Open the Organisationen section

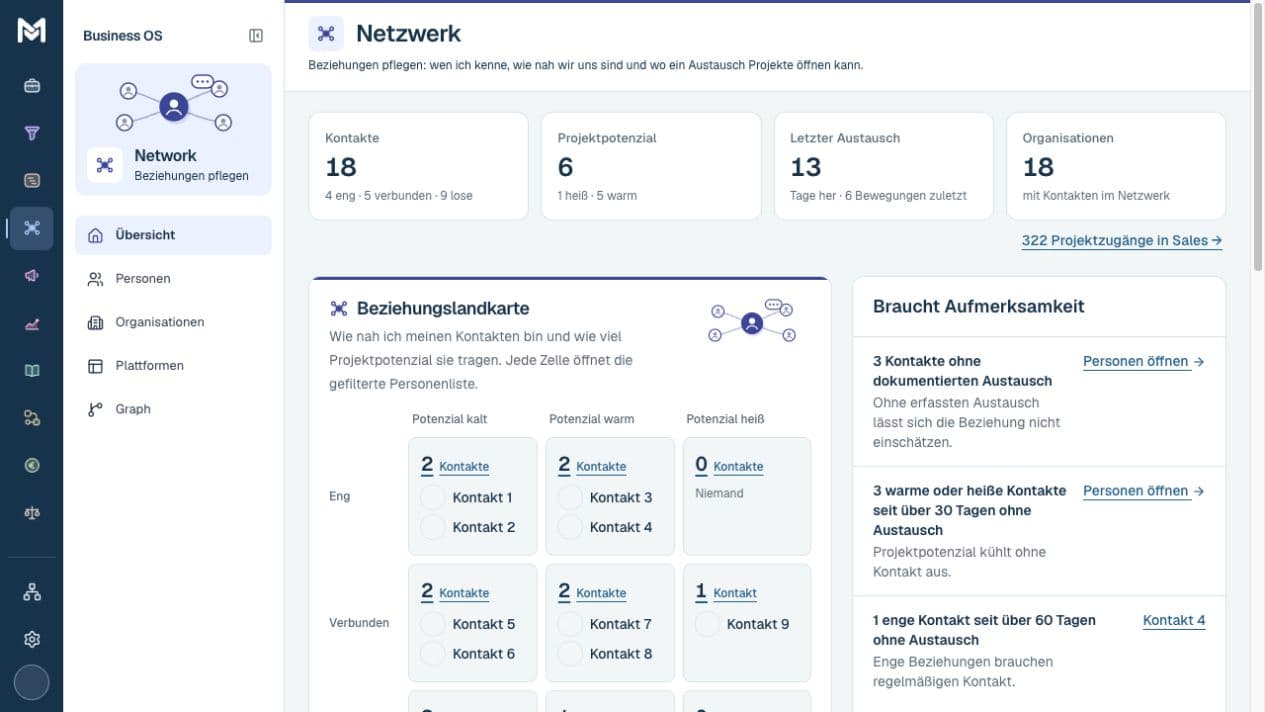coord(173,322)
